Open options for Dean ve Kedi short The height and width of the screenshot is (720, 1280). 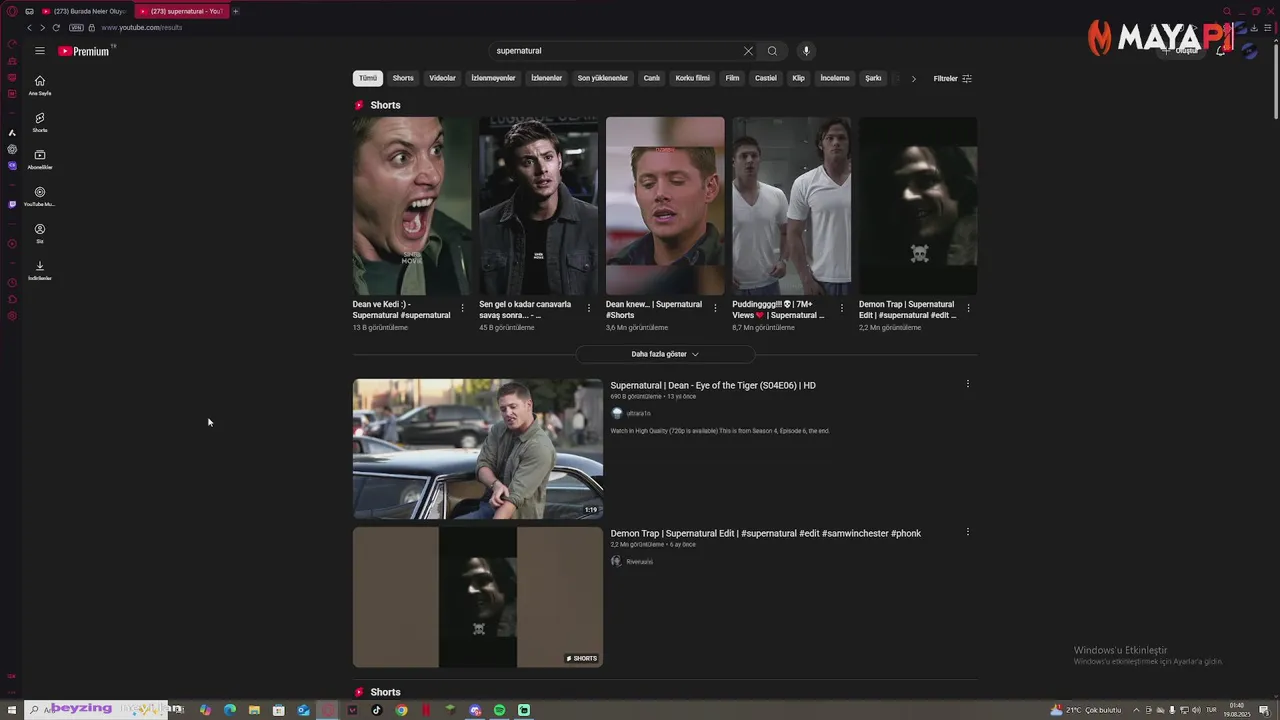[x=462, y=308]
